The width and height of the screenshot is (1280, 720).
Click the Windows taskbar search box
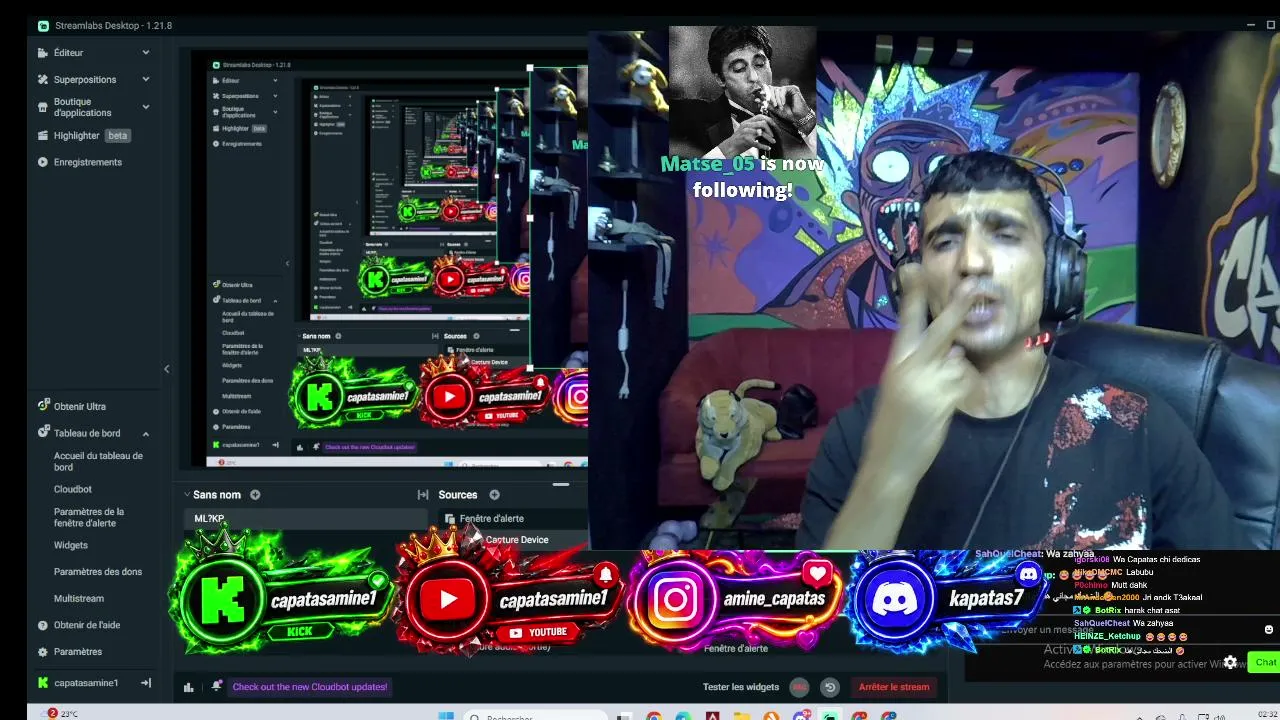(x=533, y=716)
